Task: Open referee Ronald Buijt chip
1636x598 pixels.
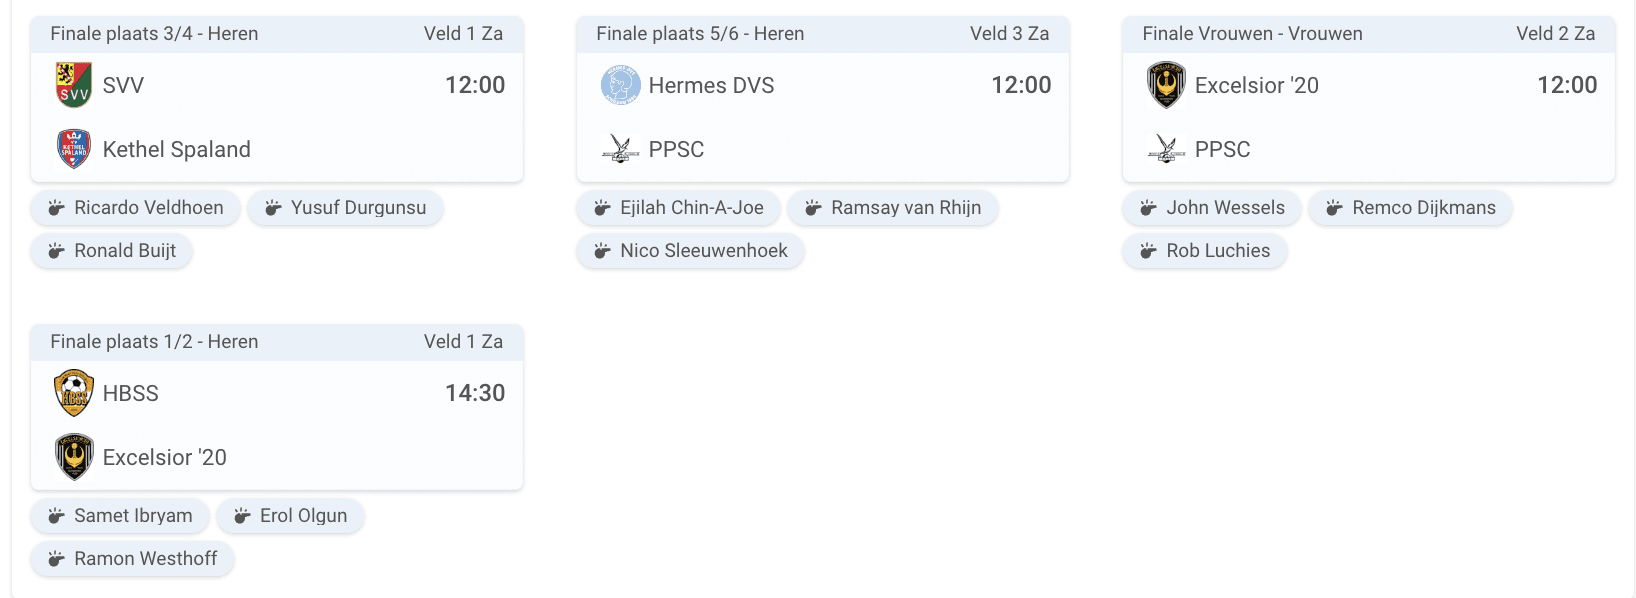Action: tap(112, 251)
